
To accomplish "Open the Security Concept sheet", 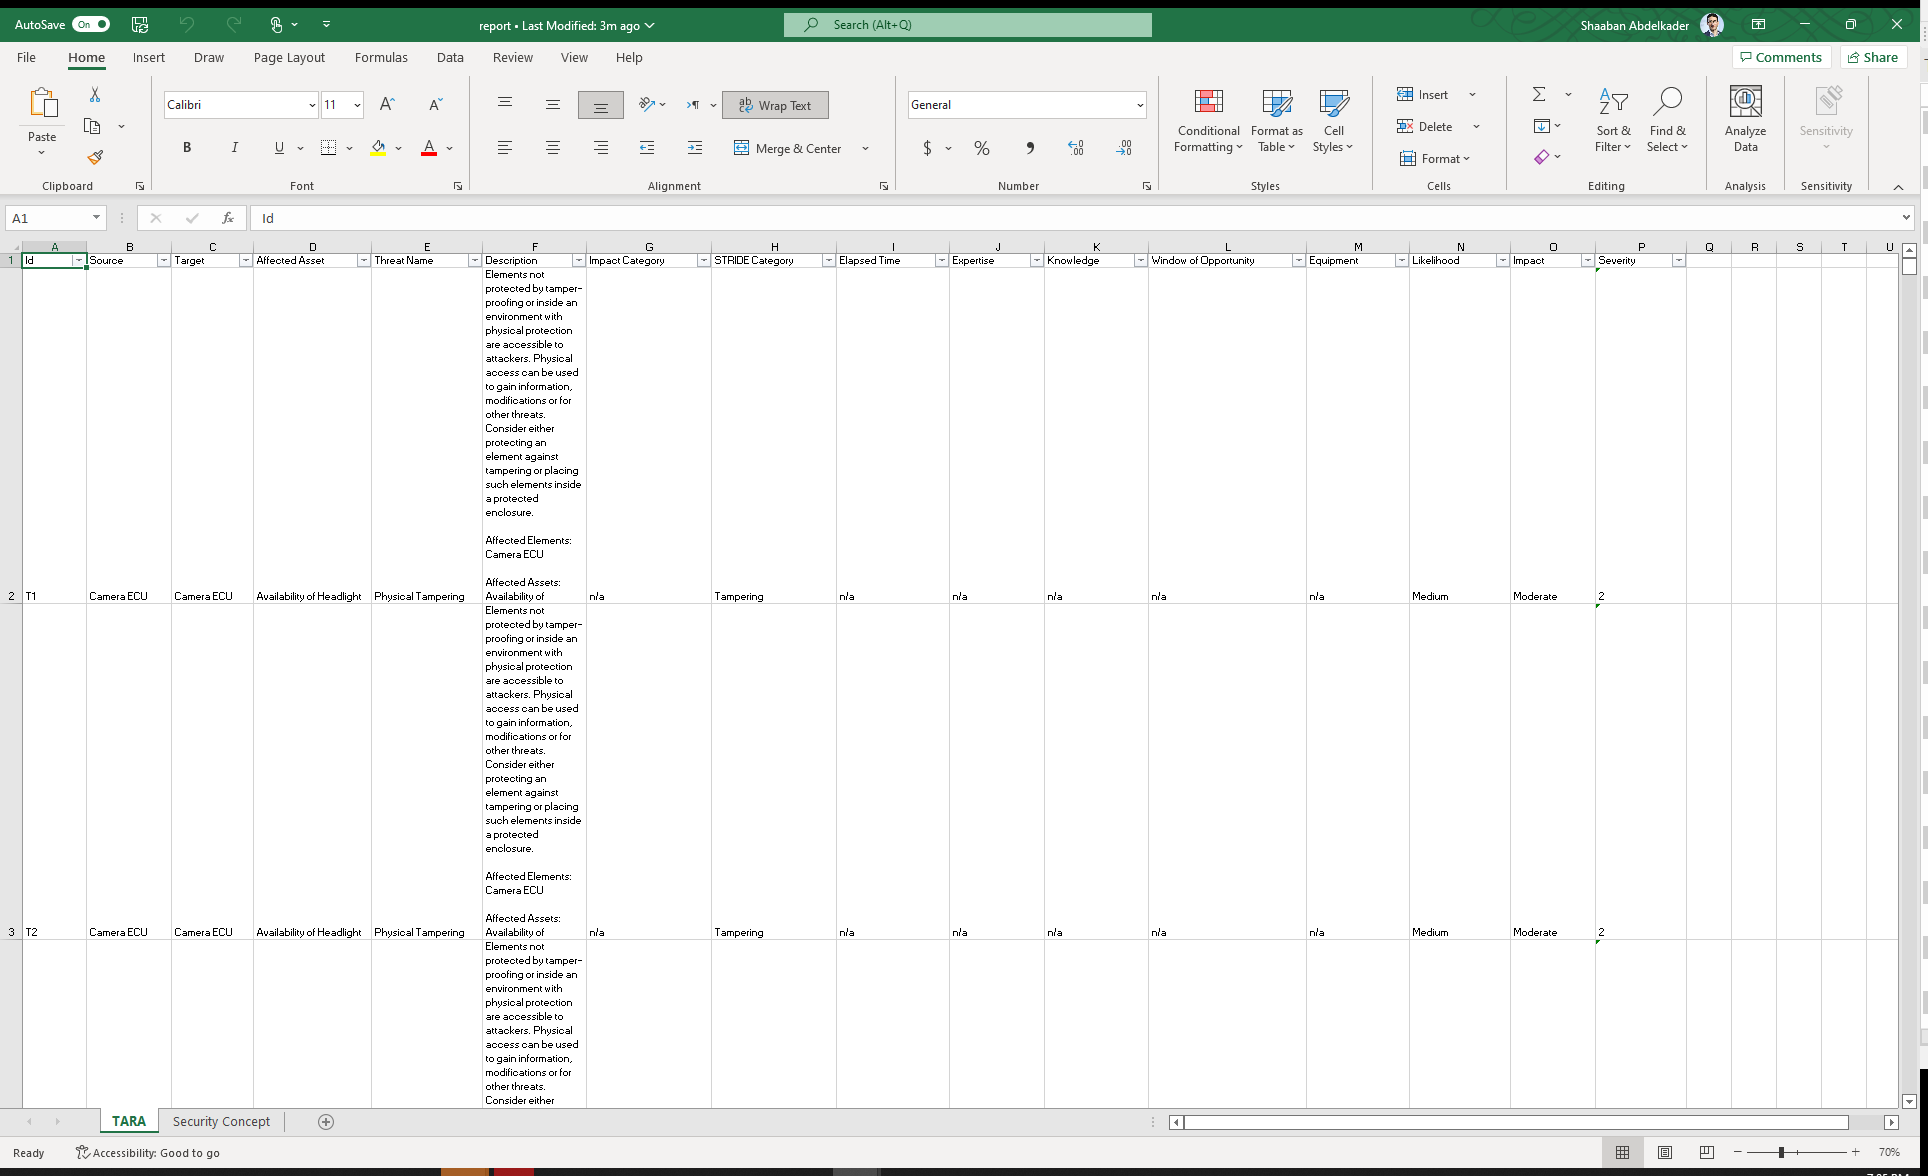I will point(221,1121).
